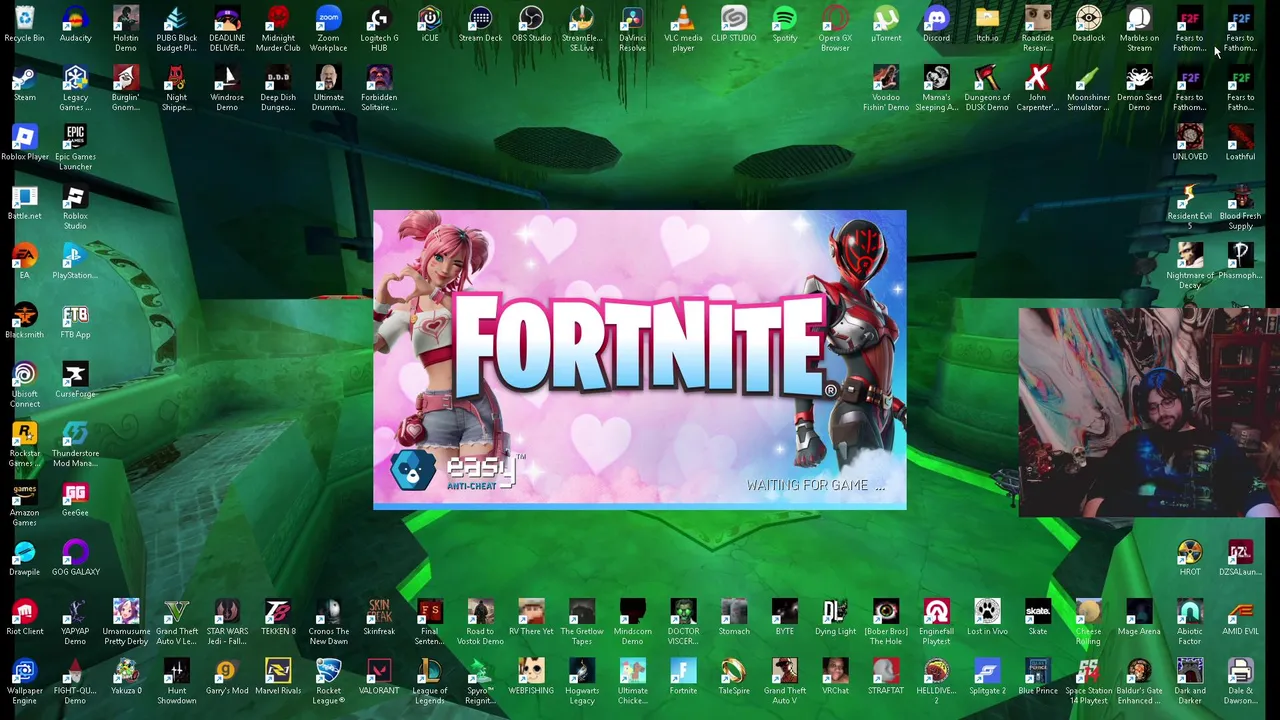
Task: Click the webcam overlay video feed
Action: click(x=1149, y=412)
